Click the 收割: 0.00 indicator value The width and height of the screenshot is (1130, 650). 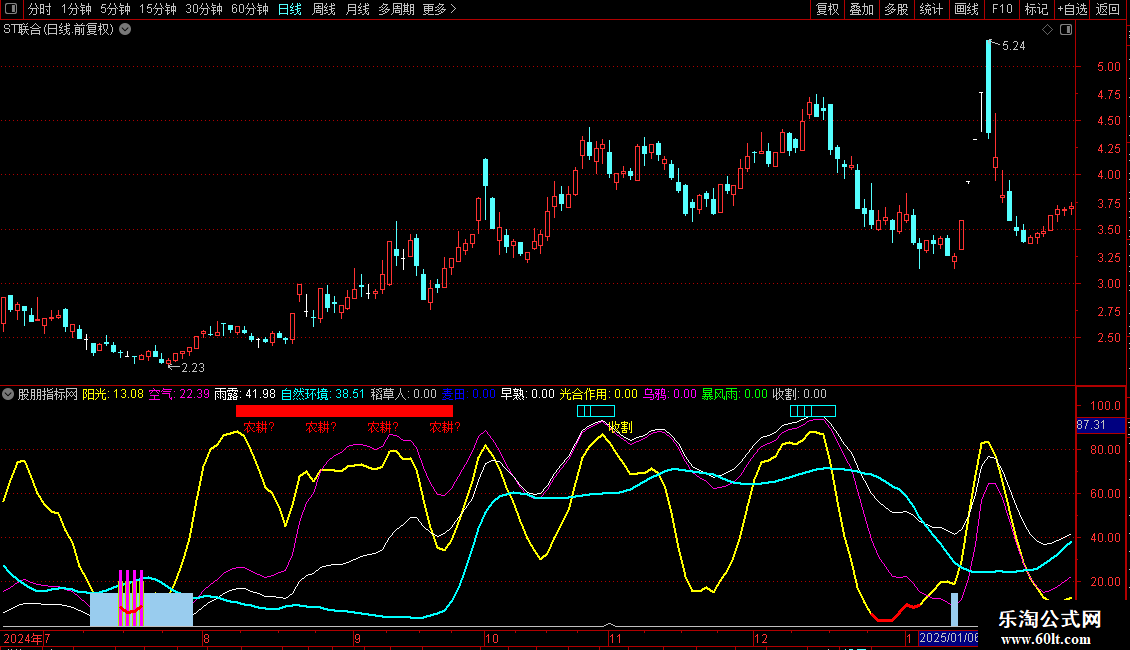(x=799, y=394)
